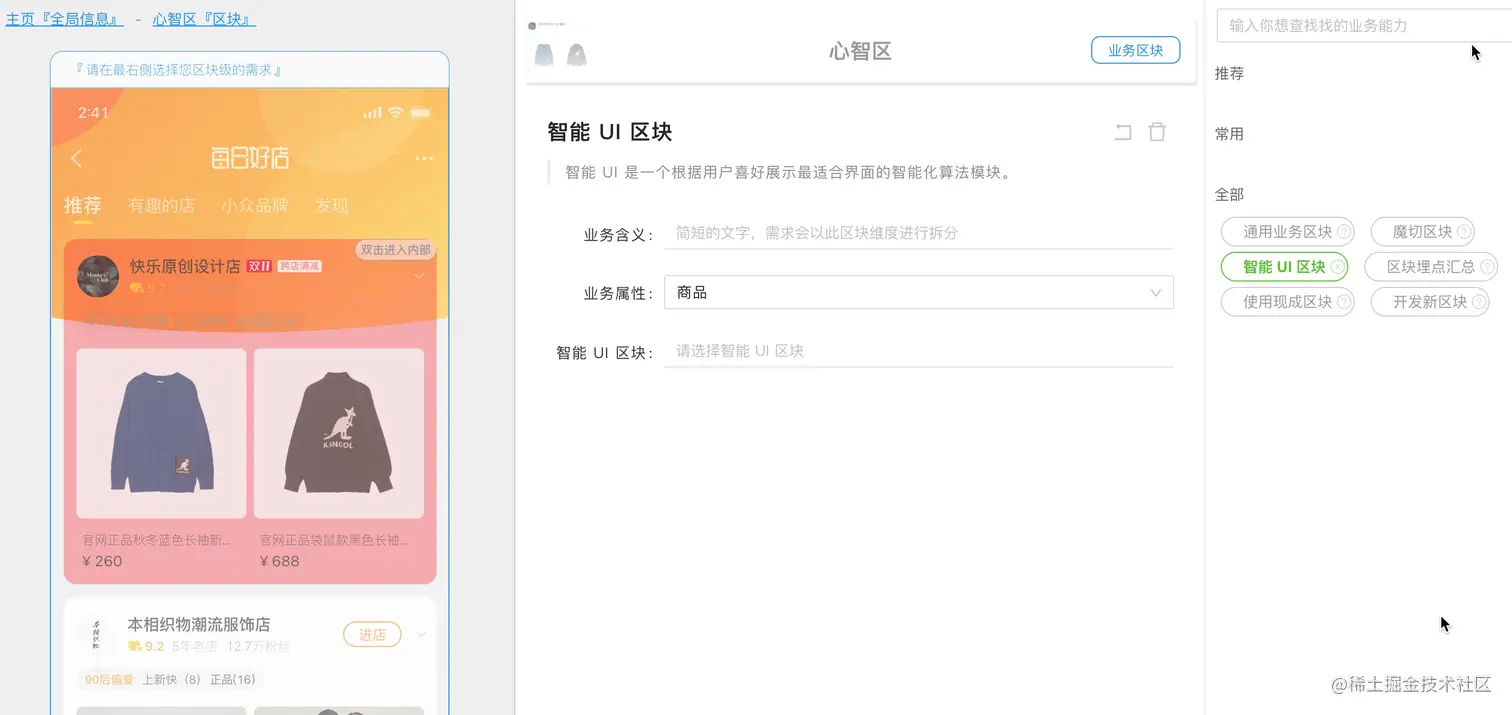Click the help icon on 通用业务区块 tag
The height and width of the screenshot is (715, 1512).
click(1344, 232)
